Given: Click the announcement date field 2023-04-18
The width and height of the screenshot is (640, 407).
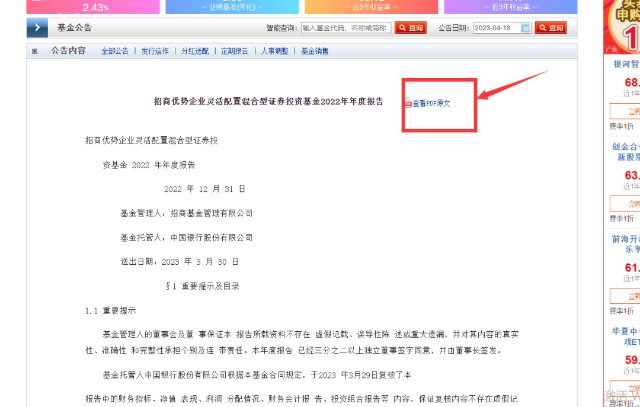Looking at the screenshot, I should click(488, 28).
